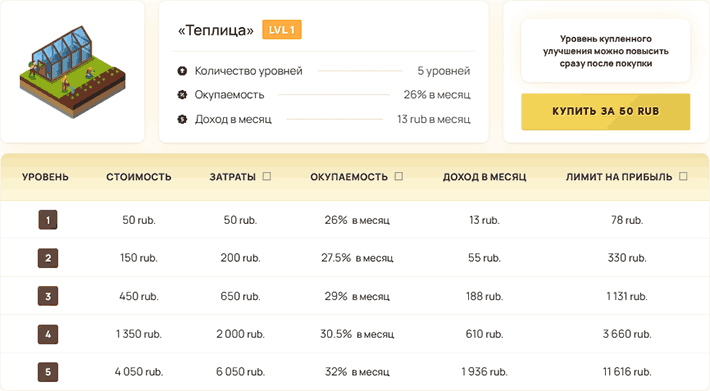This screenshot has width=710, height=391.
Task: Click the 1 131 rub. profit limit cell
Action: coord(627,296)
